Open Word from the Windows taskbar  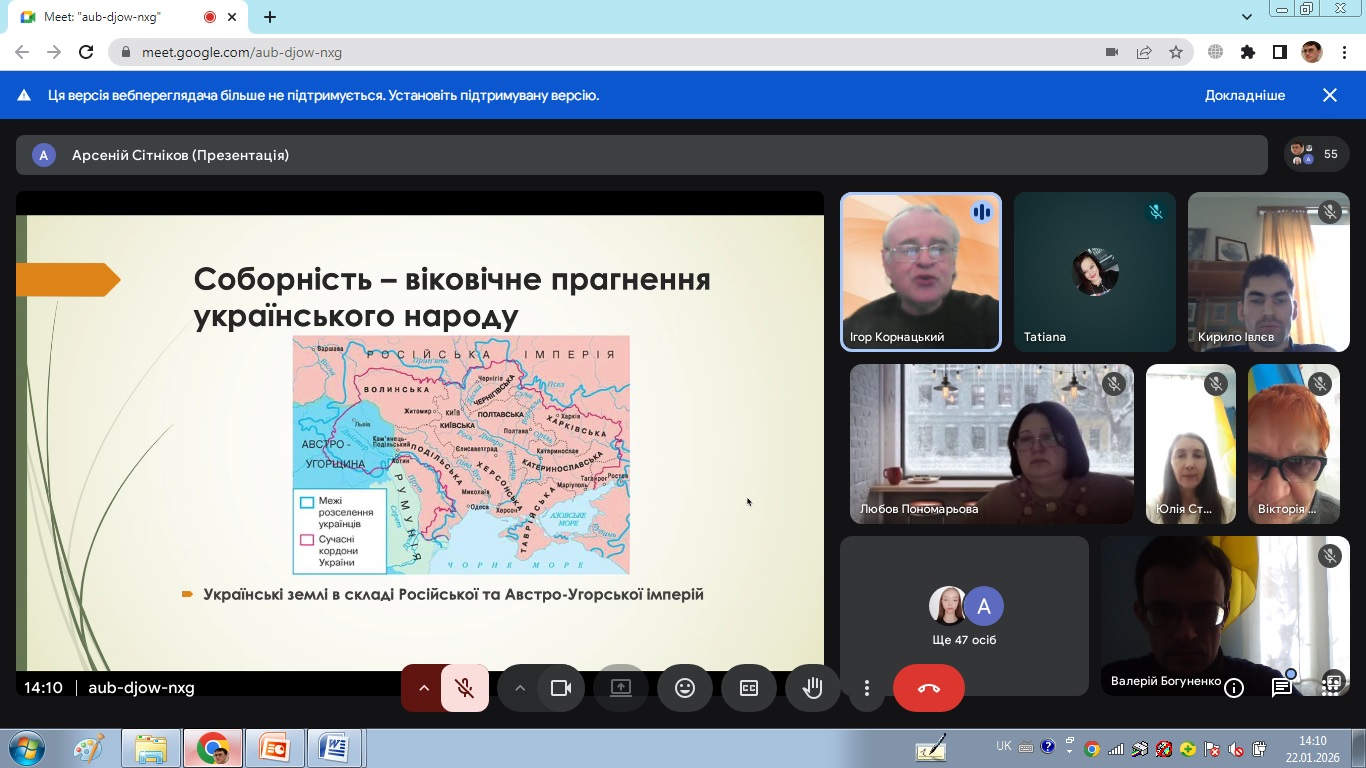333,748
